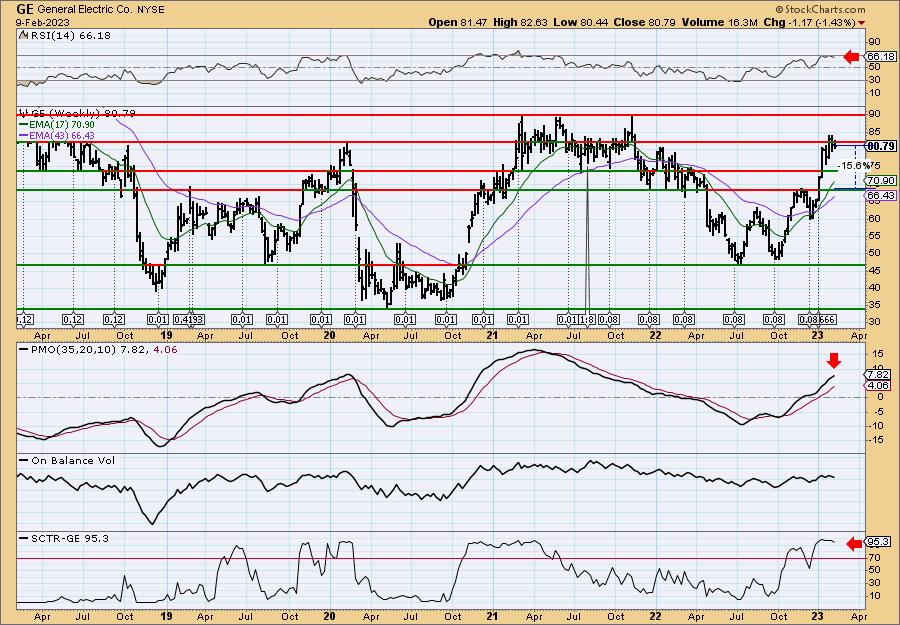Click the On Balance Vol legend label
This screenshot has height=625, width=900.
[68, 460]
